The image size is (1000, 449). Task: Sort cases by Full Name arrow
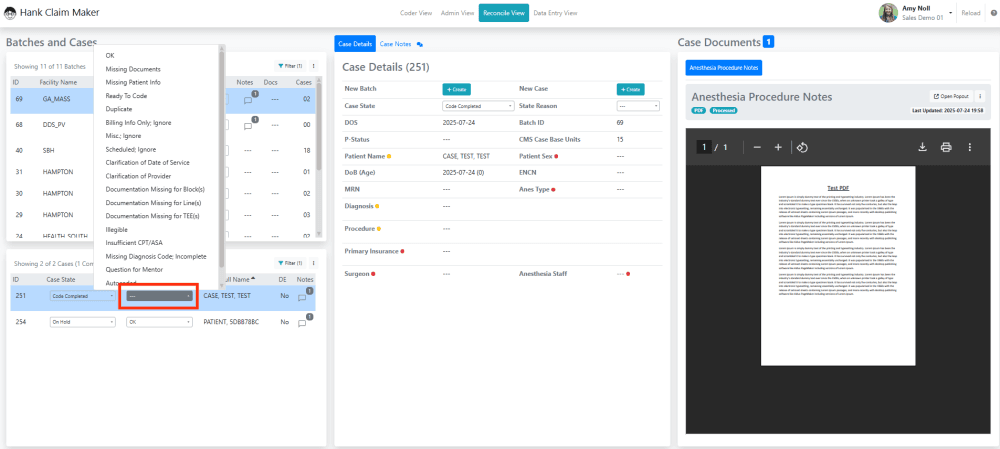point(253,279)
